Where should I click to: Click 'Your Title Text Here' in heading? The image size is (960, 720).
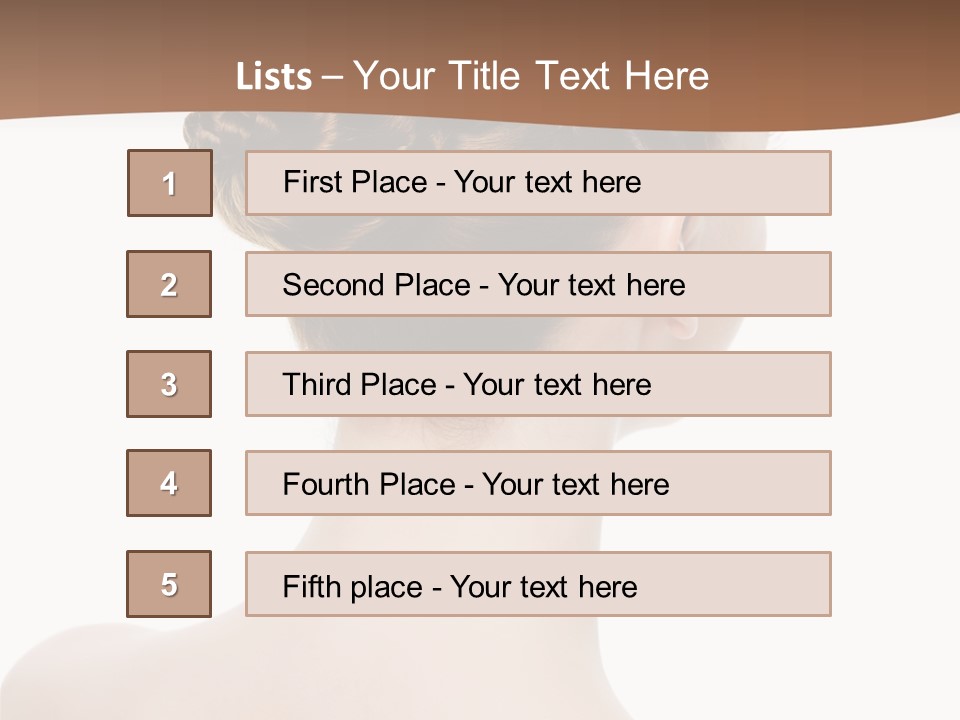coord(531,77)
